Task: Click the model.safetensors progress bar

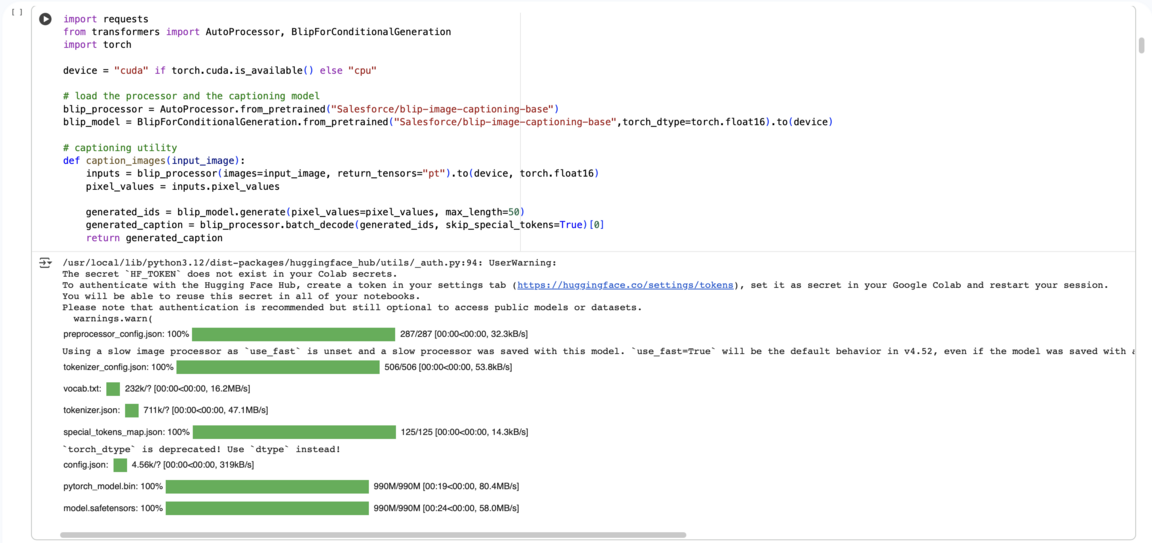Action: [267, 509]
